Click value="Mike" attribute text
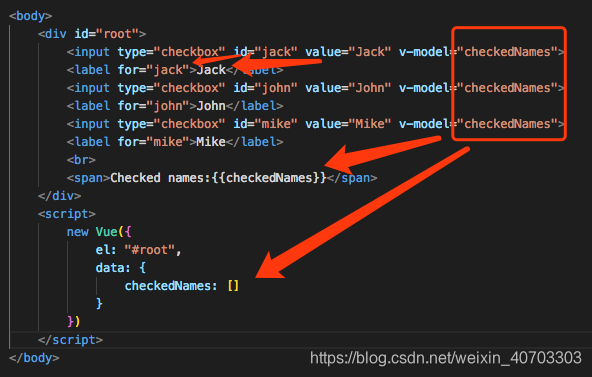This screenshot has height=377, width=592. [348, 124]
